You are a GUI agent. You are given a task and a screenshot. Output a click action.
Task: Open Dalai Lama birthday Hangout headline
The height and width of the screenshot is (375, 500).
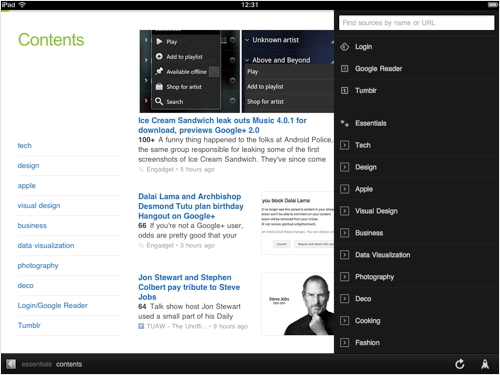(191, 206)
